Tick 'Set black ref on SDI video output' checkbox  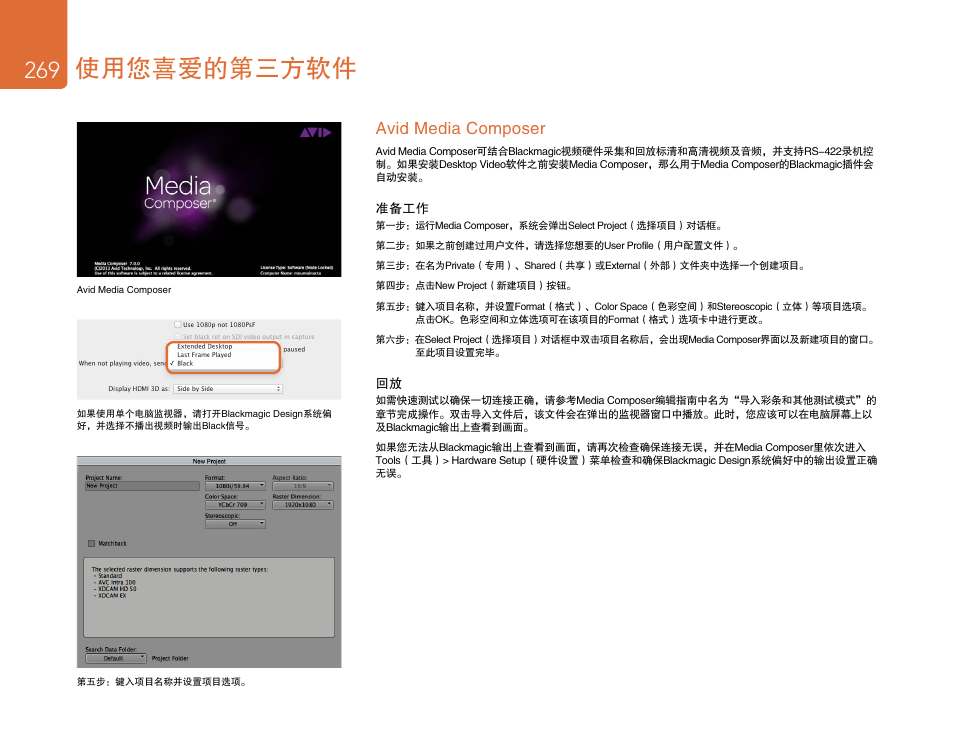coord(178,336)
